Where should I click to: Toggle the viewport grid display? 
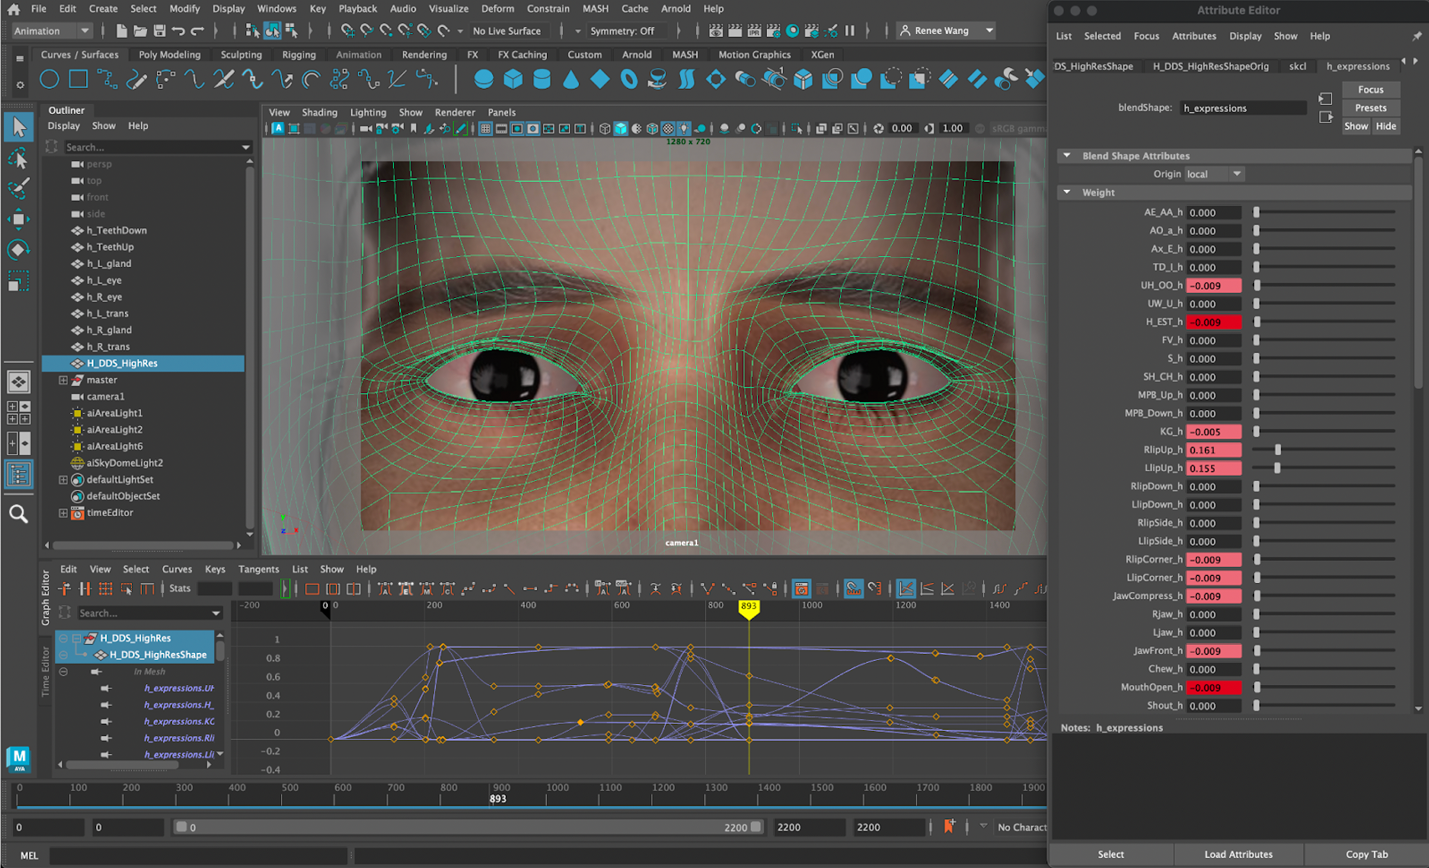(x=485, y=129)
